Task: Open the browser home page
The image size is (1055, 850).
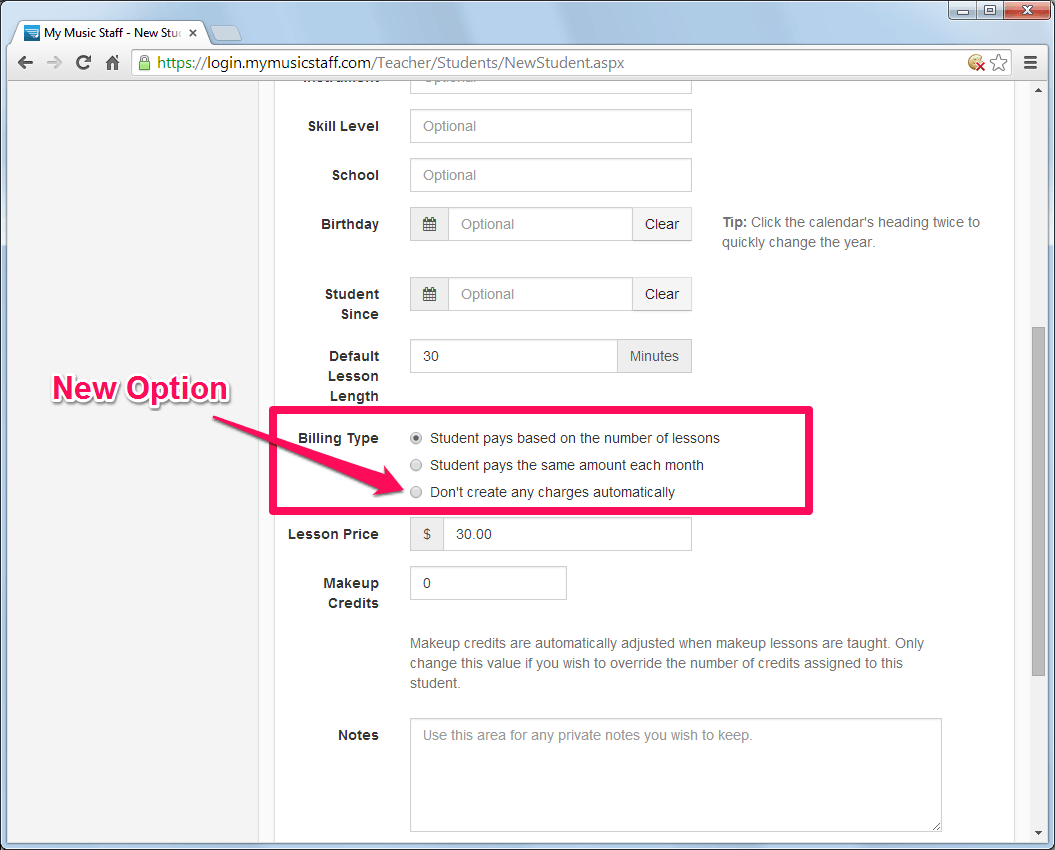Action: 112,63
